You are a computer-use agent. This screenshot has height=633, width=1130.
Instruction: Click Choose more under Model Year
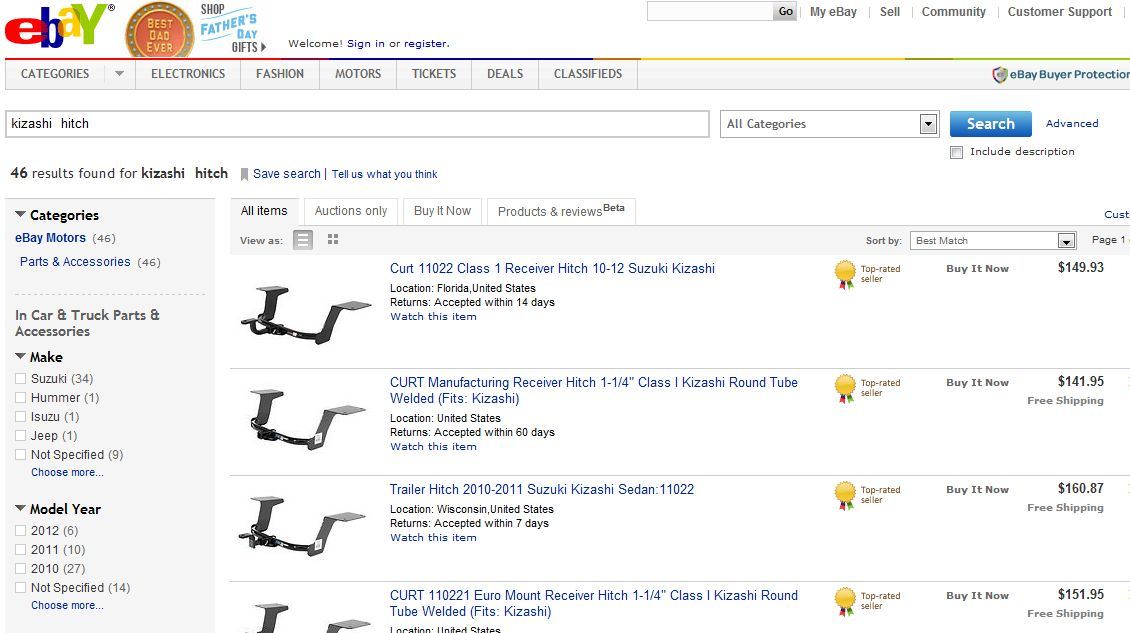[67, 606]
